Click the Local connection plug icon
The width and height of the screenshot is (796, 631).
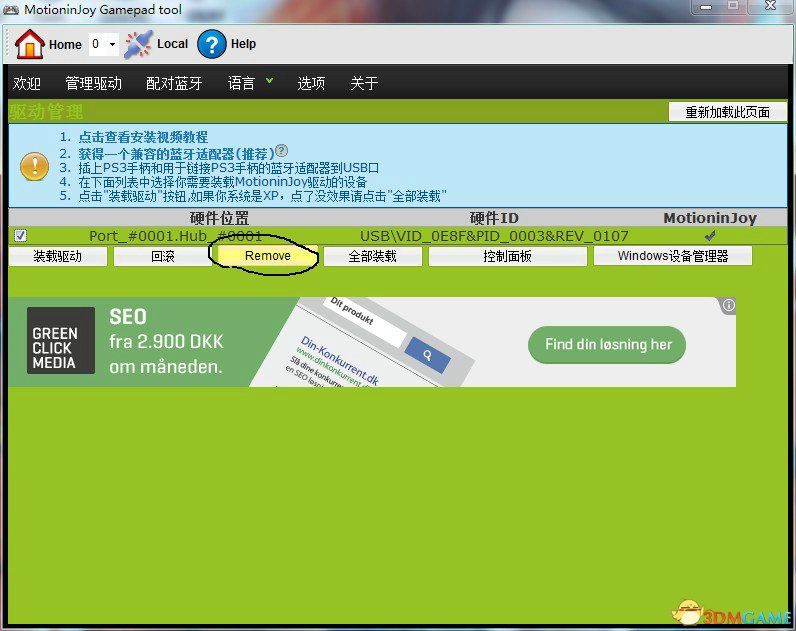(x=138, y=44)
